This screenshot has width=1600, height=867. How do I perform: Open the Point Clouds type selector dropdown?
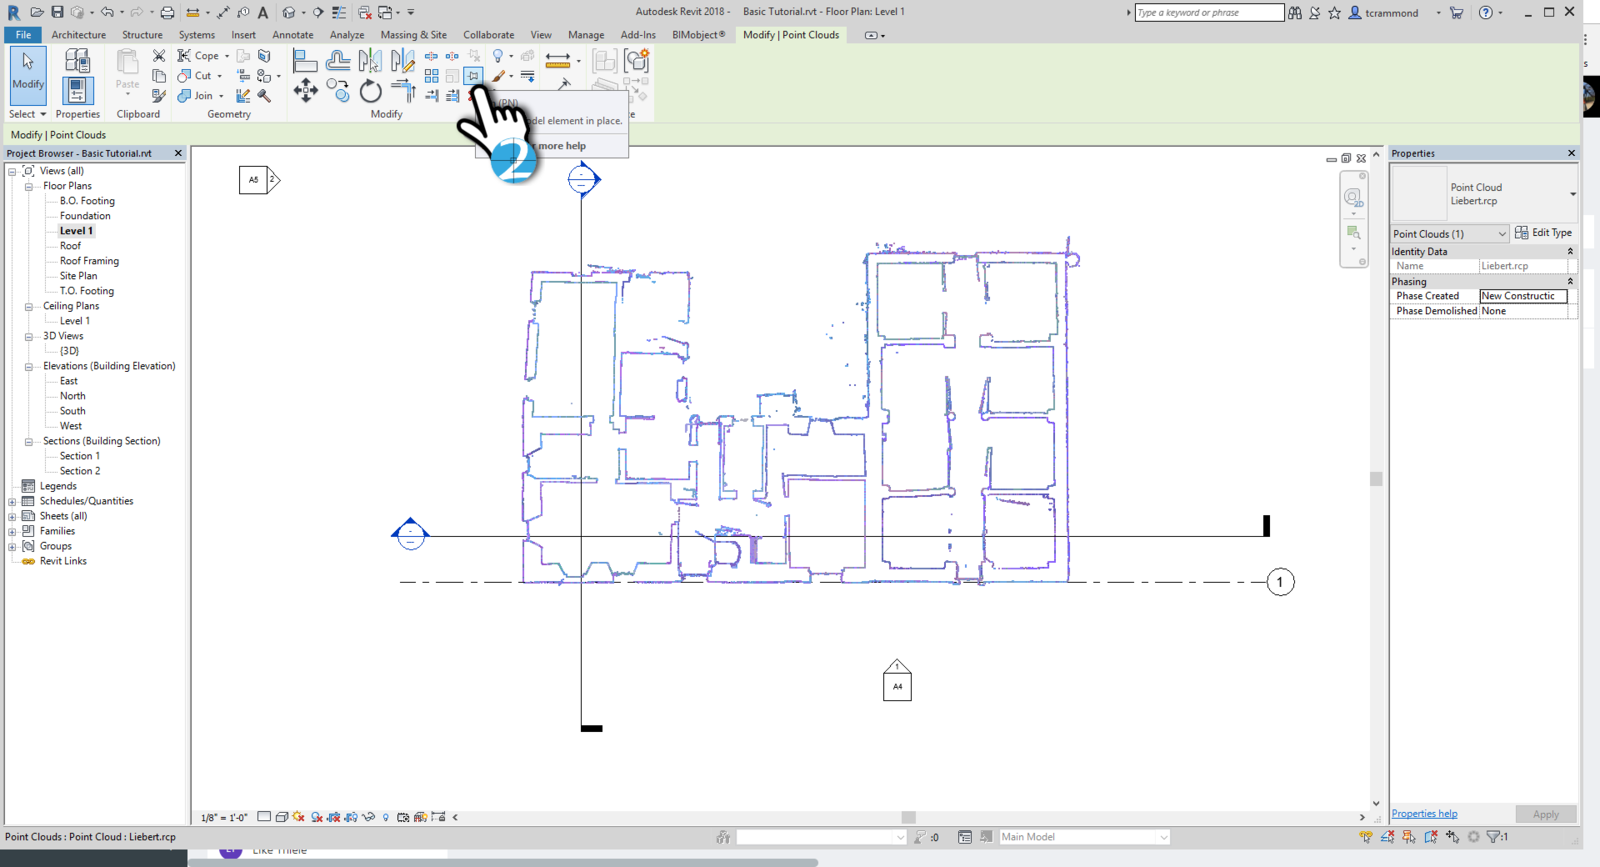pyautogui.click(x=1501, y=234)
